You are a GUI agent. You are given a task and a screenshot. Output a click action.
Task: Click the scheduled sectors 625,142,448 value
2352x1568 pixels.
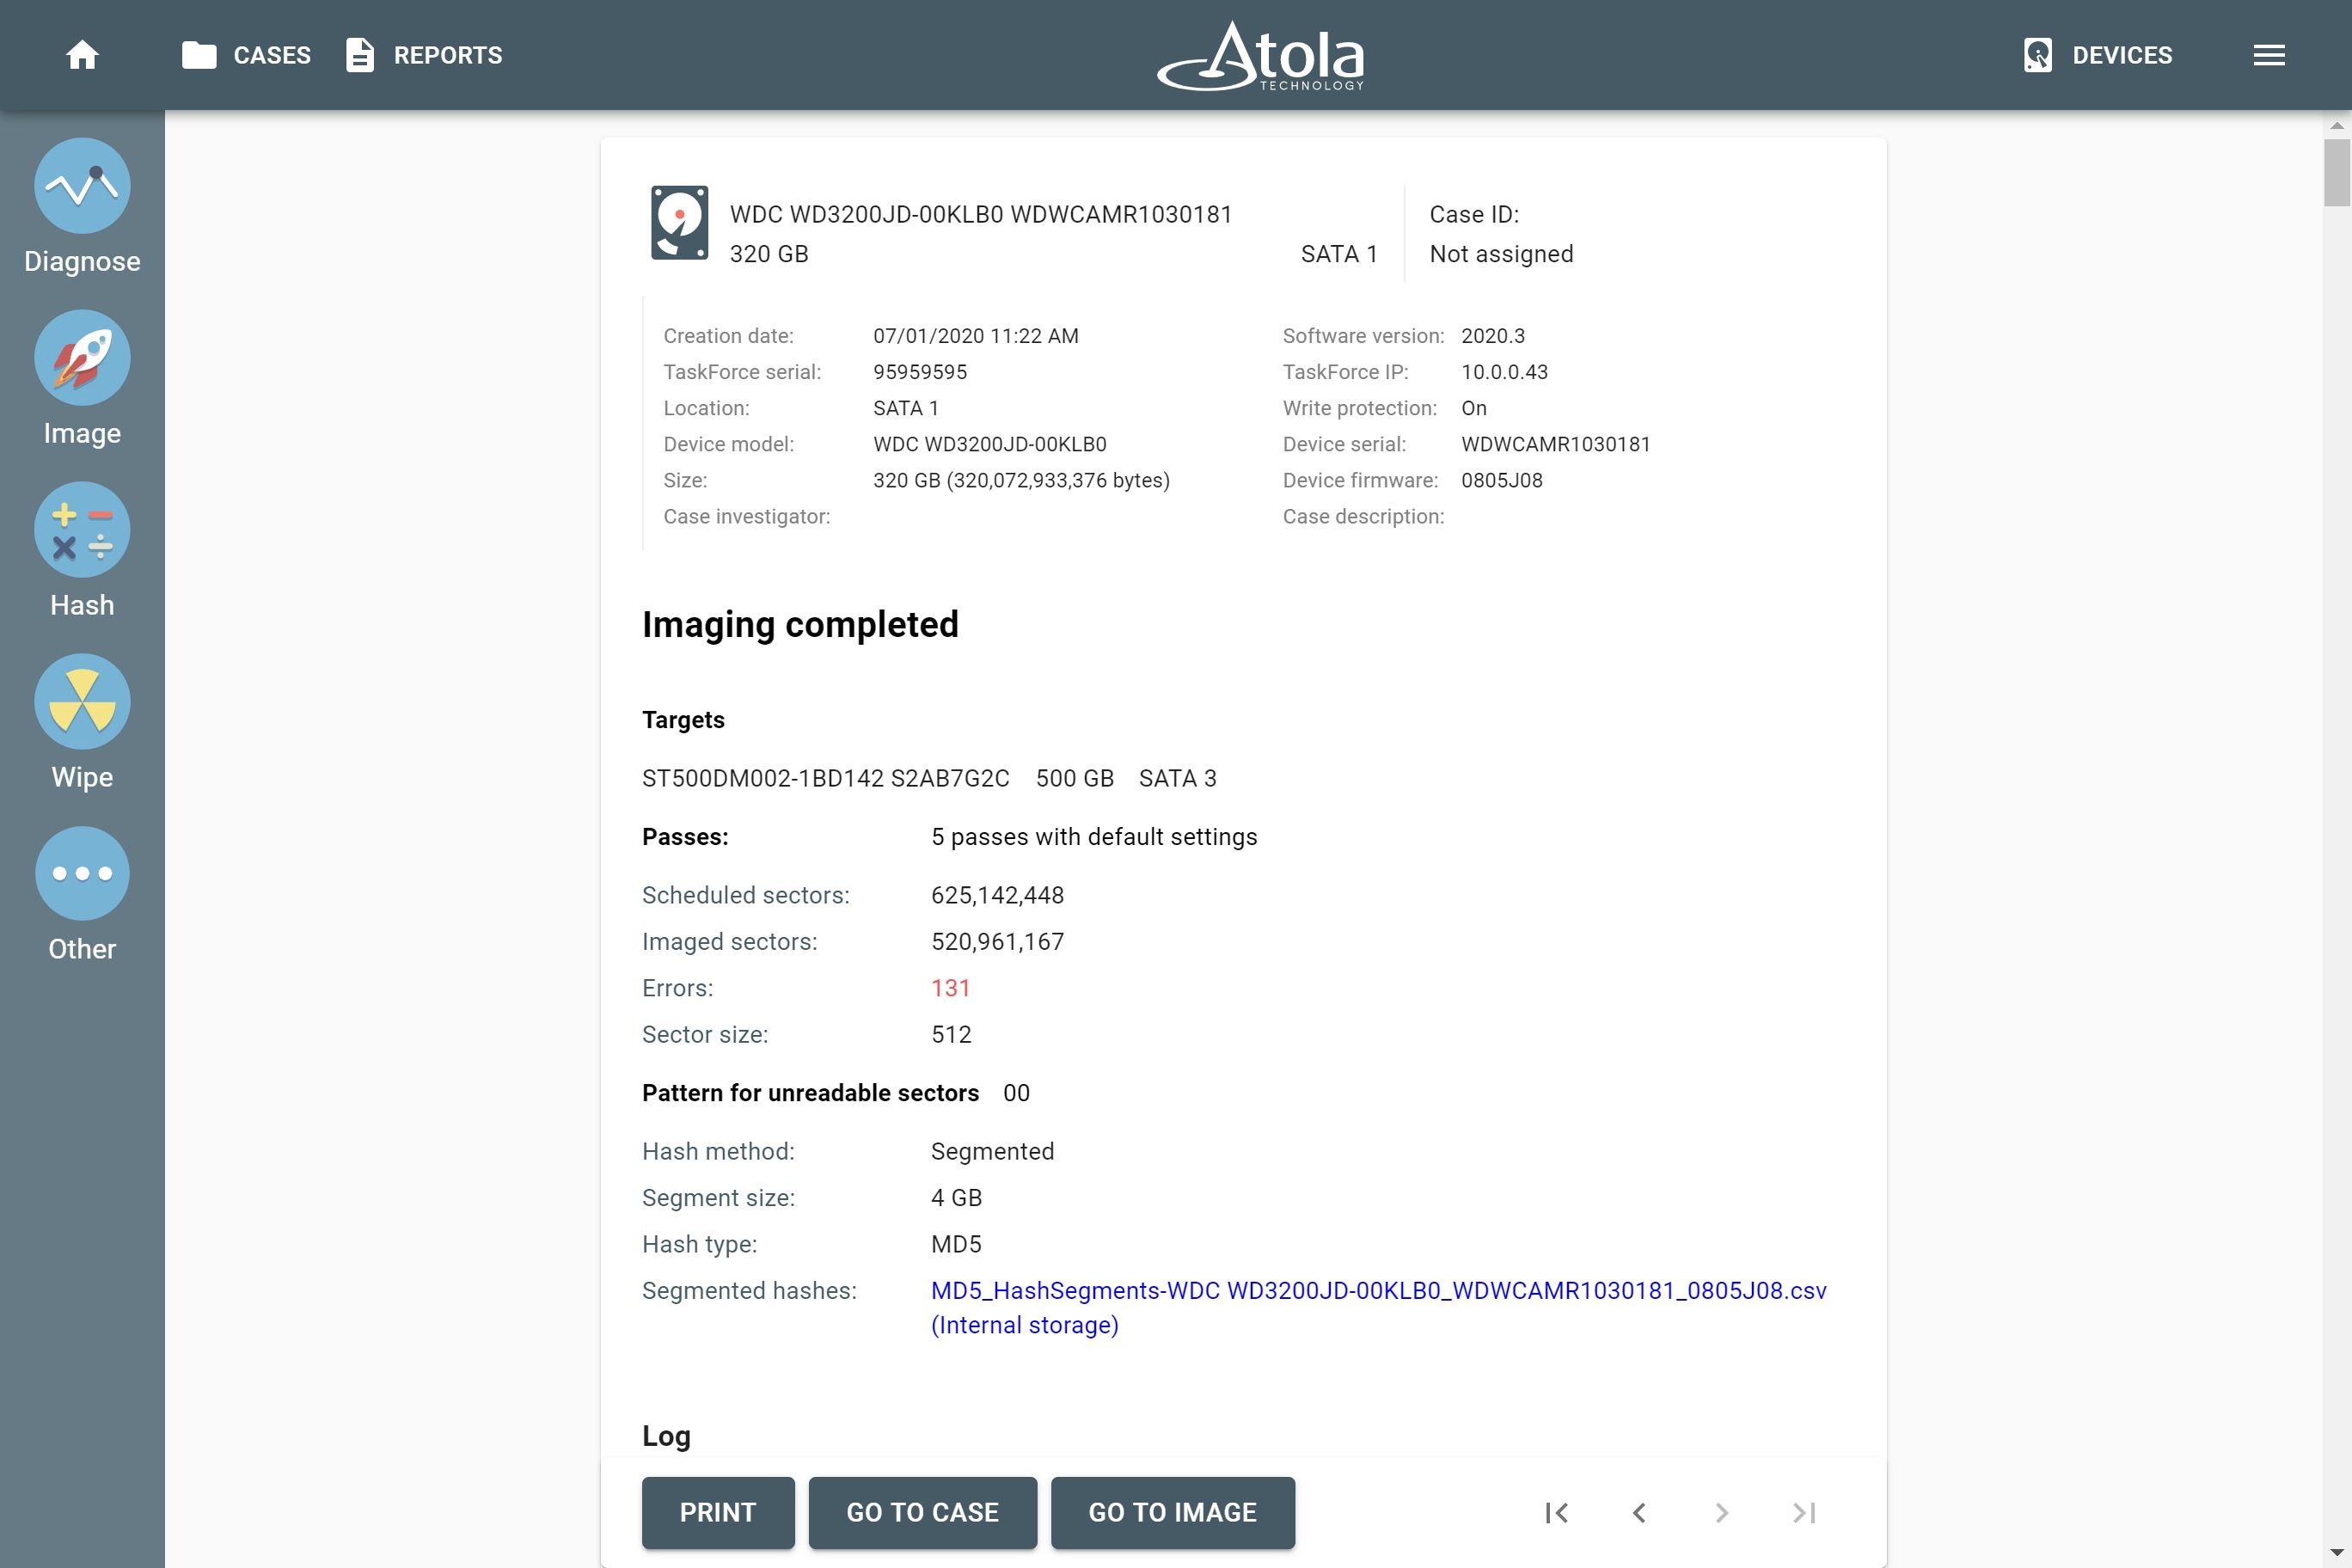[x=997, y=895]
